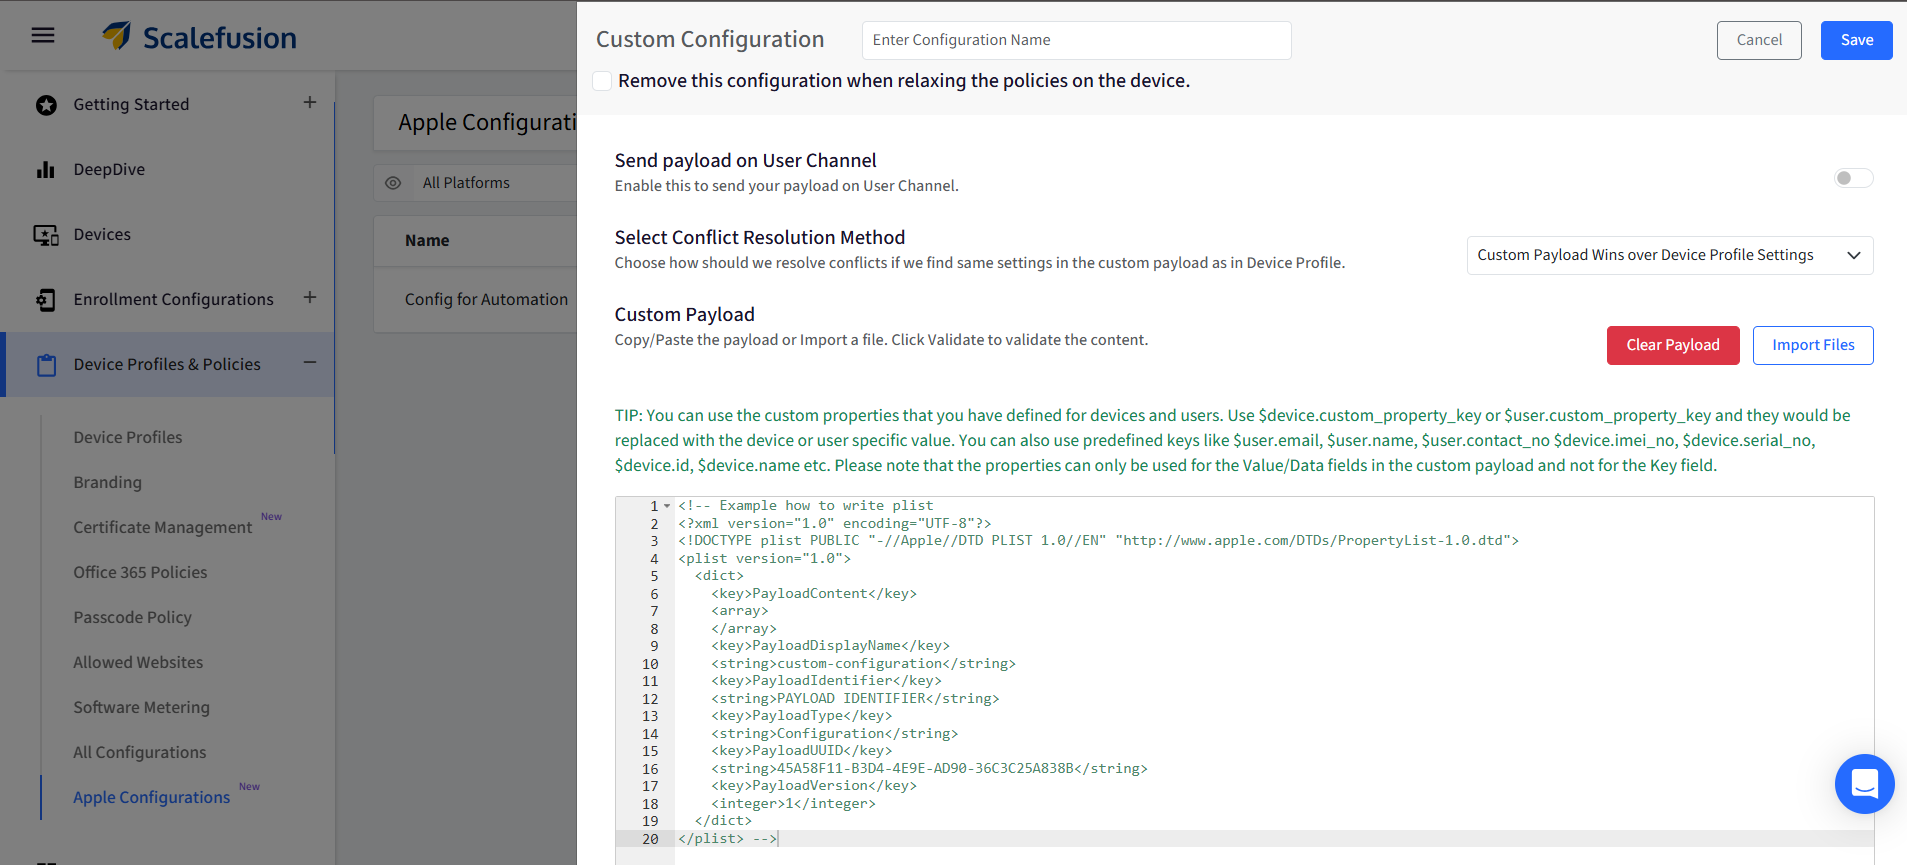The height and width of the screenshot is (865, 1907).
Task: Open Allowed Websites submenu item
Action: 138,662
